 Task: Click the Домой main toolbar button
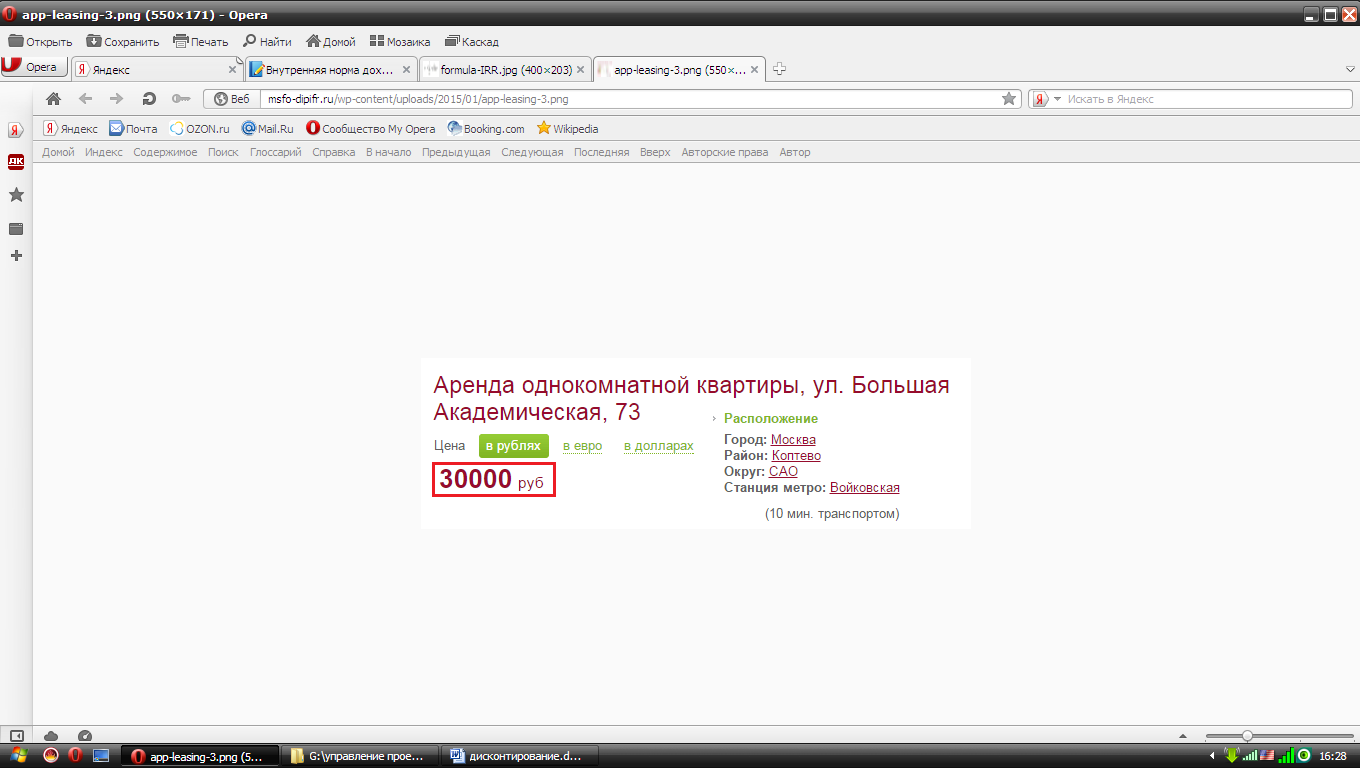(331, 42)
